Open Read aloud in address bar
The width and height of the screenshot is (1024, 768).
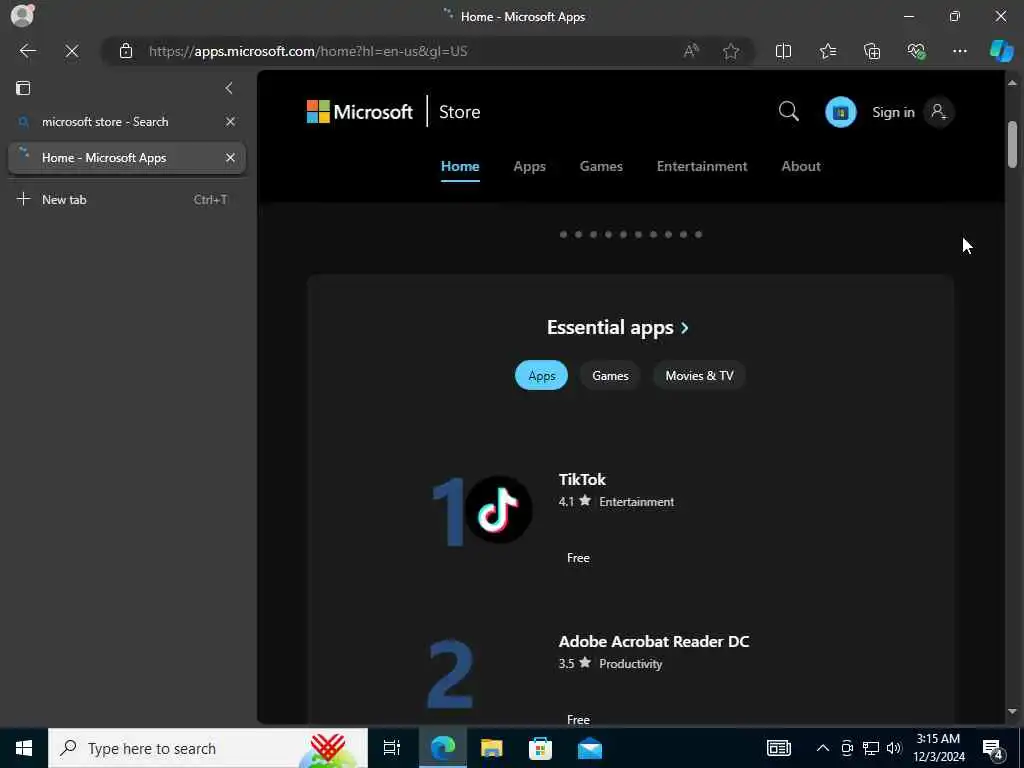click(691, 51)
